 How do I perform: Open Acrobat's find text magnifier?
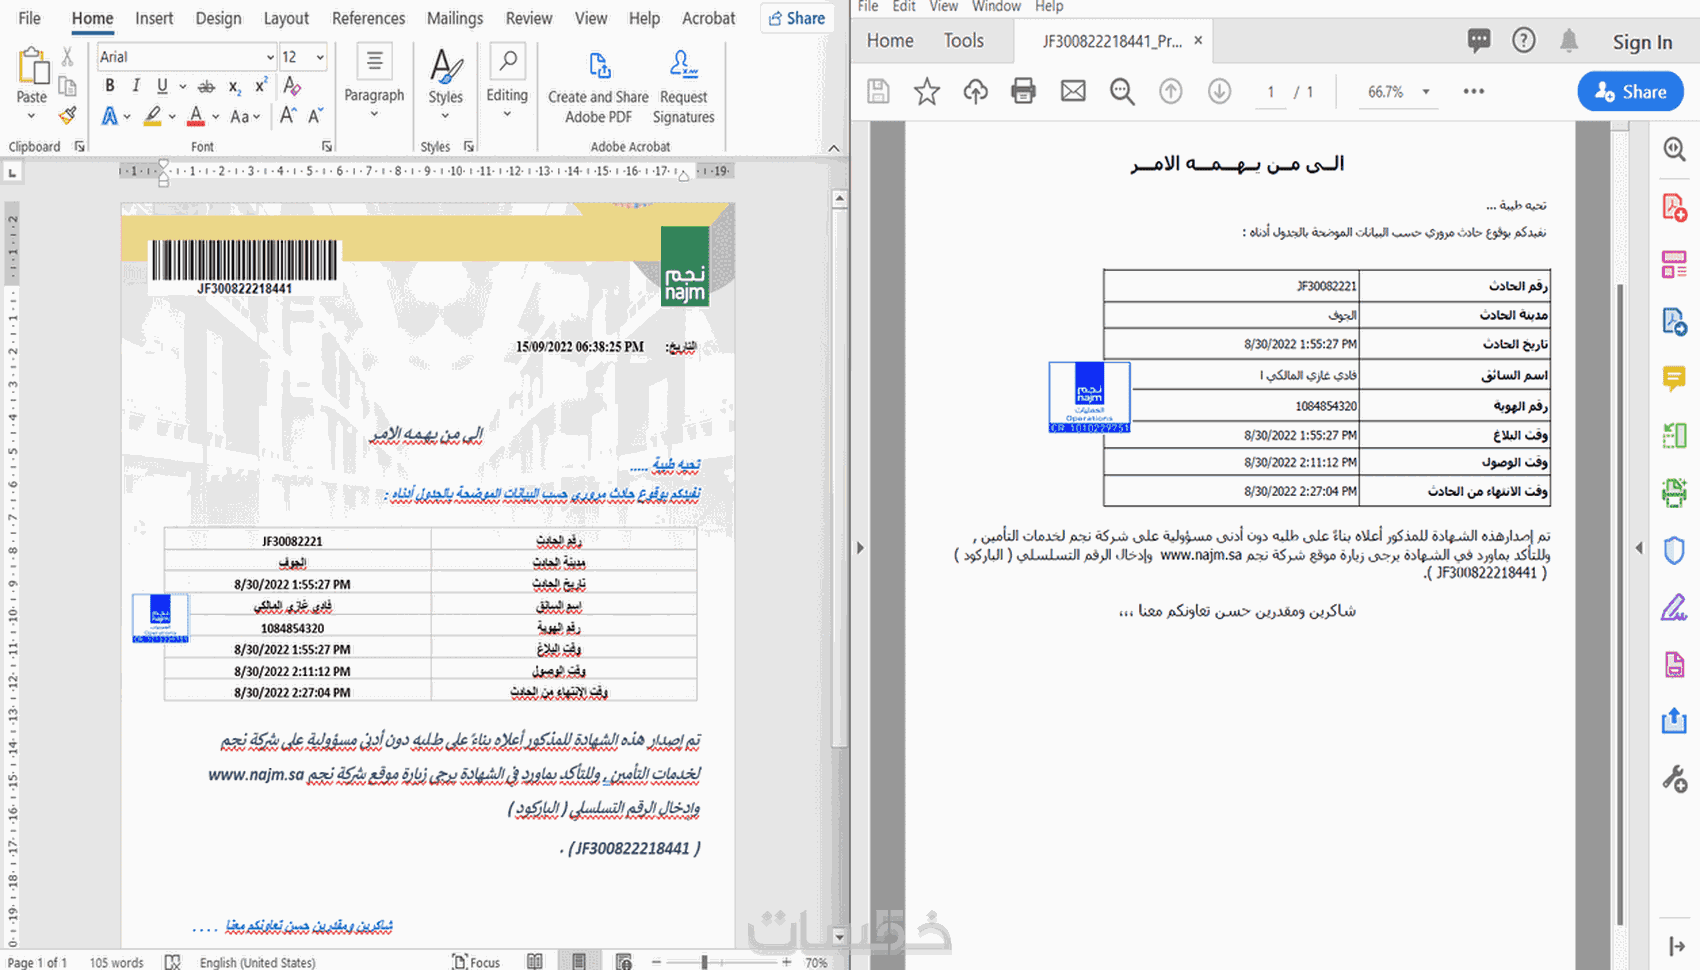pyautogui.click(x=1122, y=92)
